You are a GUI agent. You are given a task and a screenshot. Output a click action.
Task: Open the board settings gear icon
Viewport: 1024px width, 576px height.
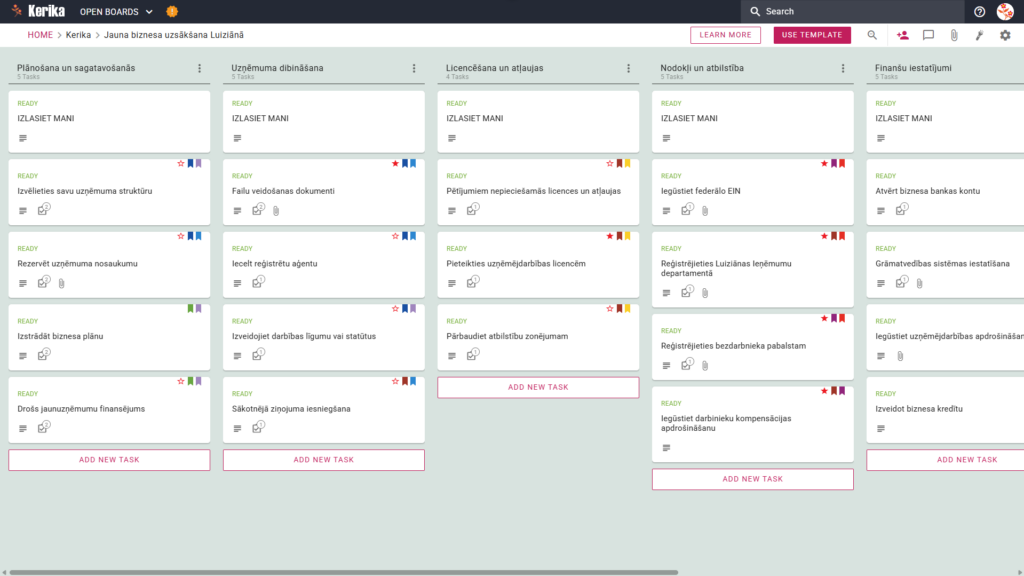click(x=1005, y=35)
